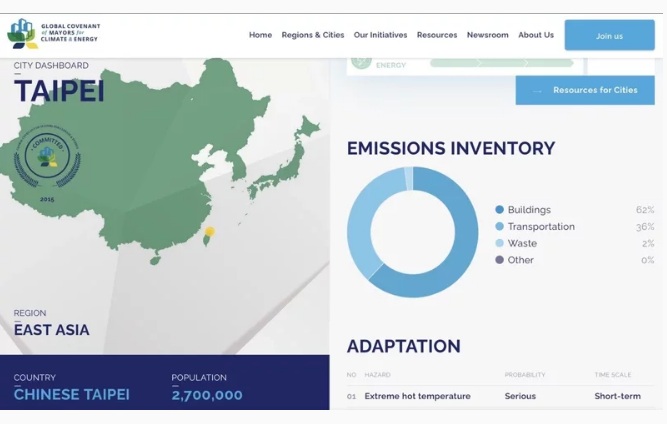Click the green energy progress bar
Viewport: 667px width, 424px height.
[501, 63]
